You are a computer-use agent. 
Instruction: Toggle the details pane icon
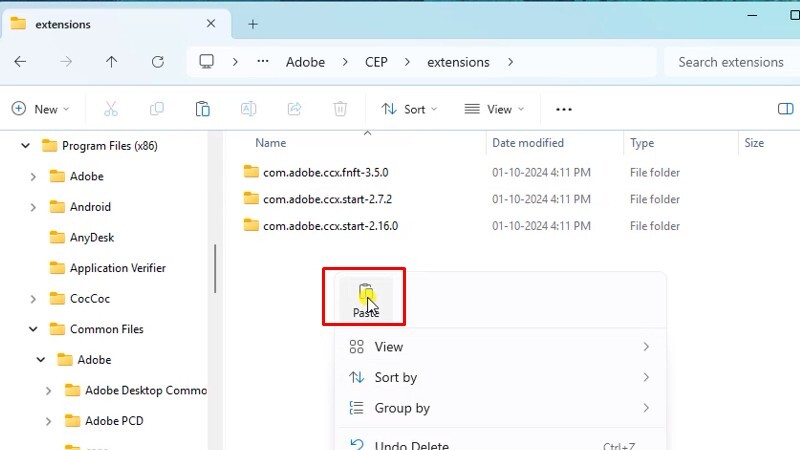pyautogui.click(x=786, y=109)
